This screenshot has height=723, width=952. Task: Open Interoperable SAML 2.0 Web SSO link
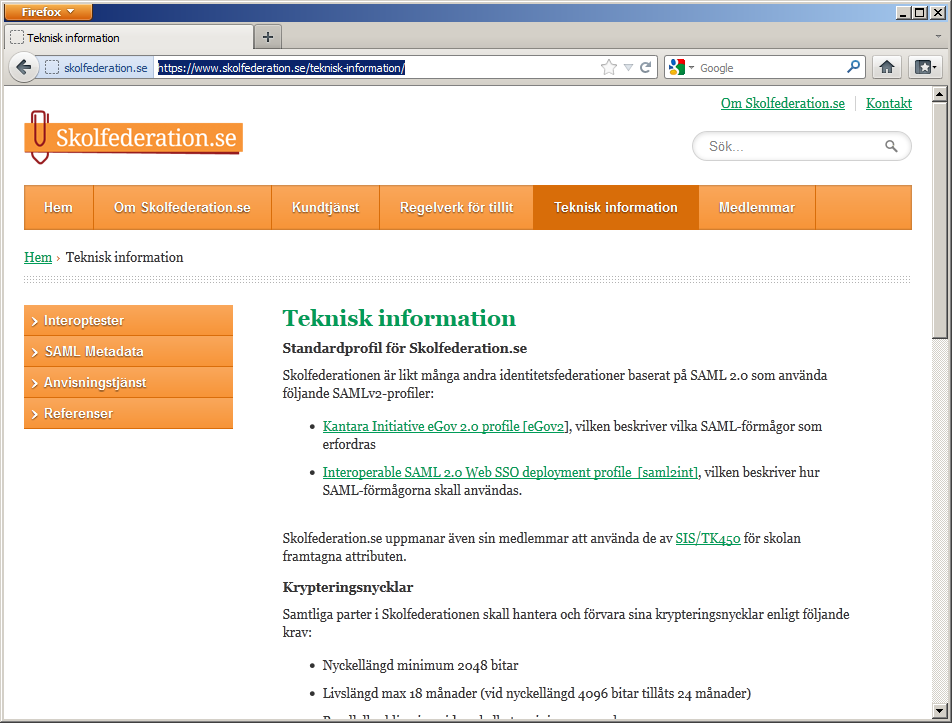pyautogui.click(x=511, y=472)
